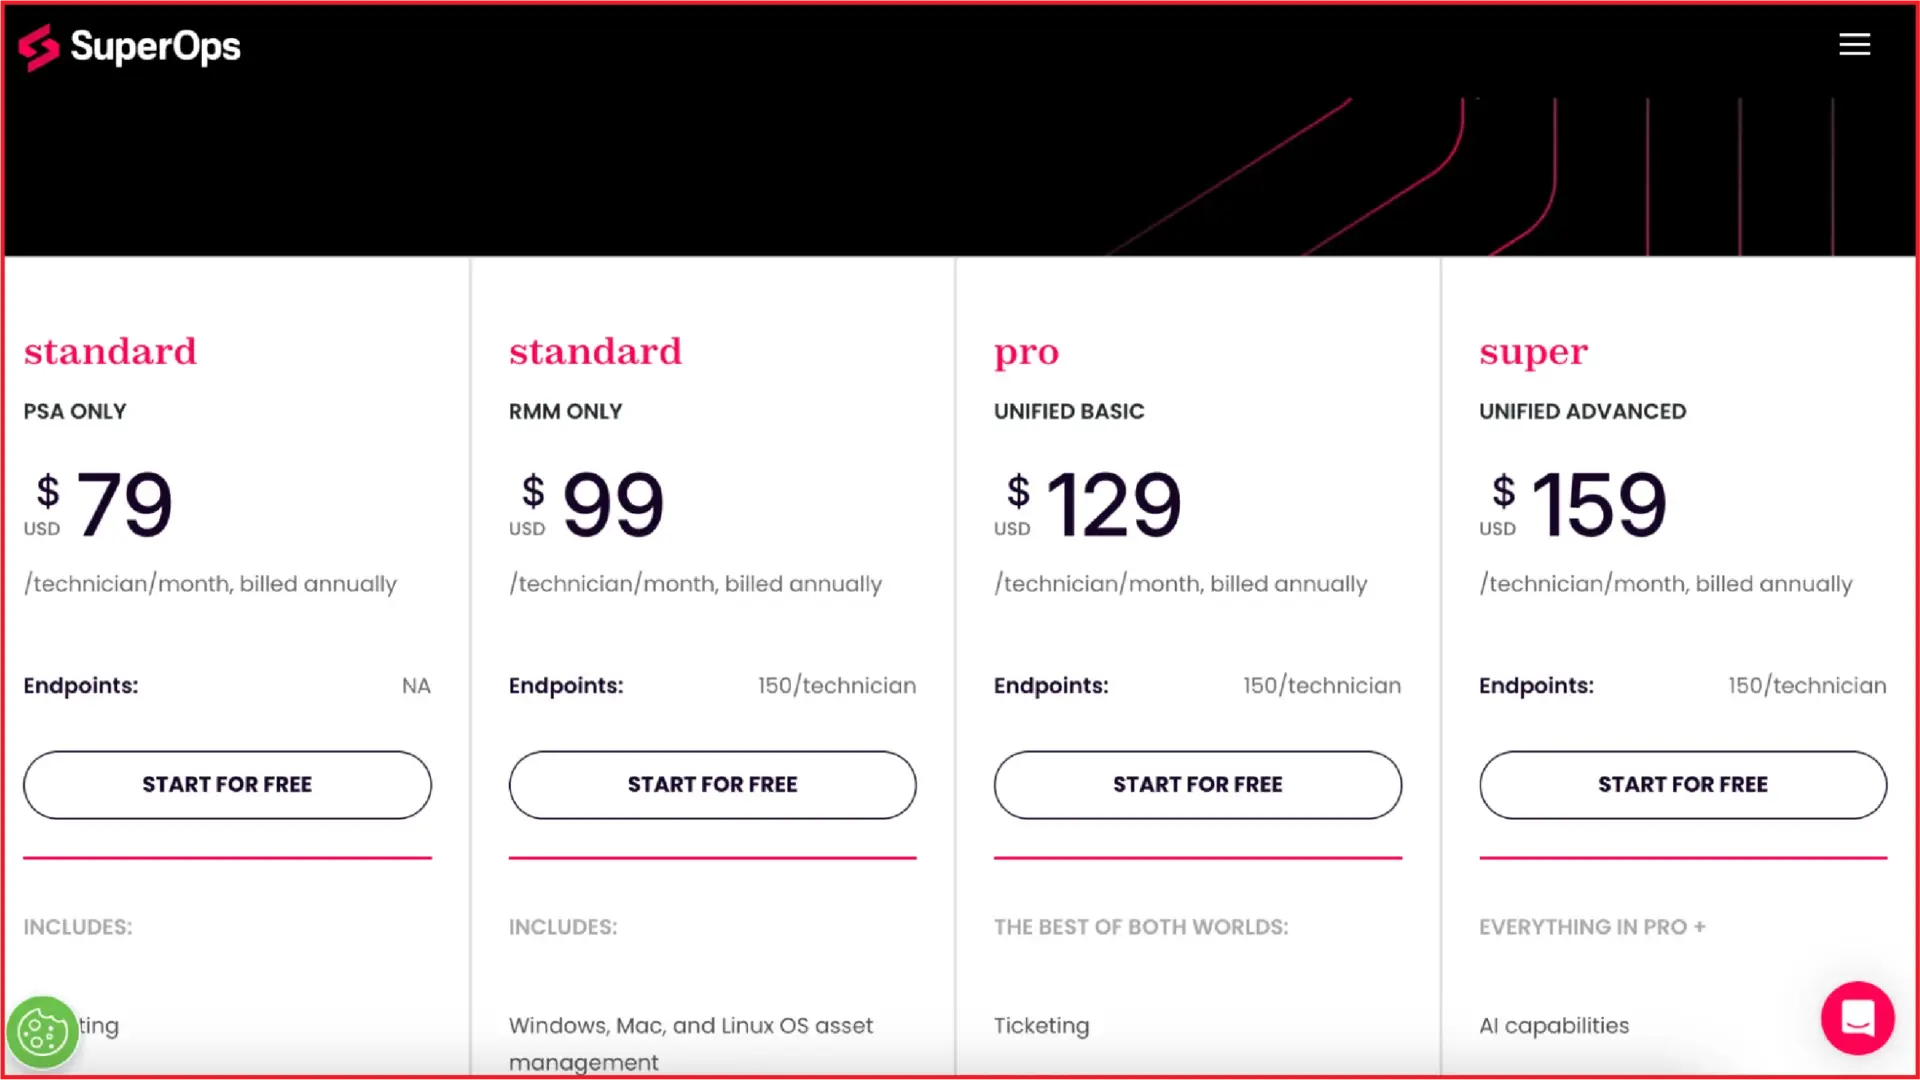Start for free on the Unified Advanced plan
The height and width of the screenshot is (1080, 1920).
coord(1683,785)
